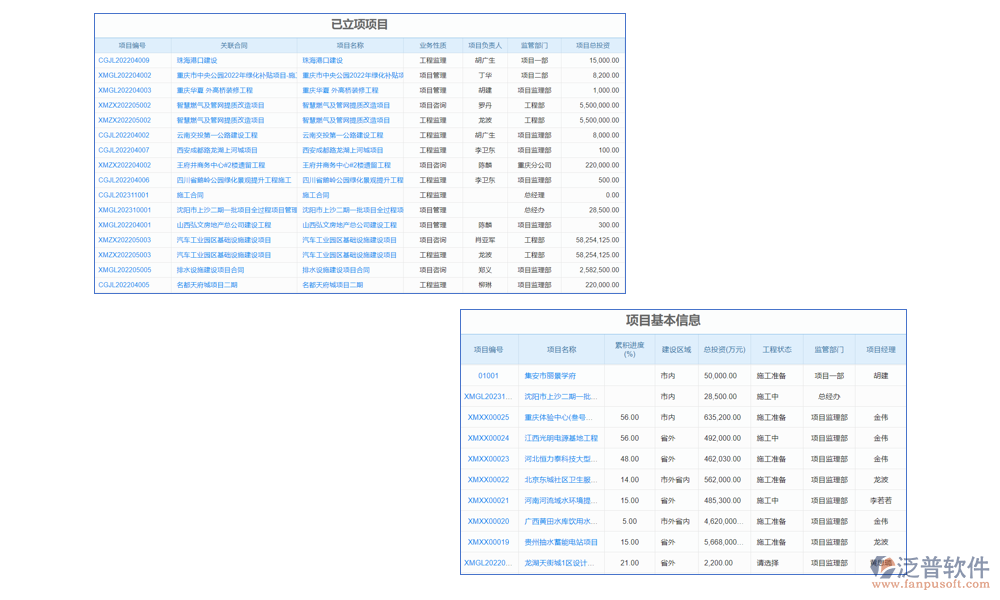Screen dimensions: 1000x600
Task: Open the 贵州抽水蓄能电站项目 link
Action: coord(561,542)
